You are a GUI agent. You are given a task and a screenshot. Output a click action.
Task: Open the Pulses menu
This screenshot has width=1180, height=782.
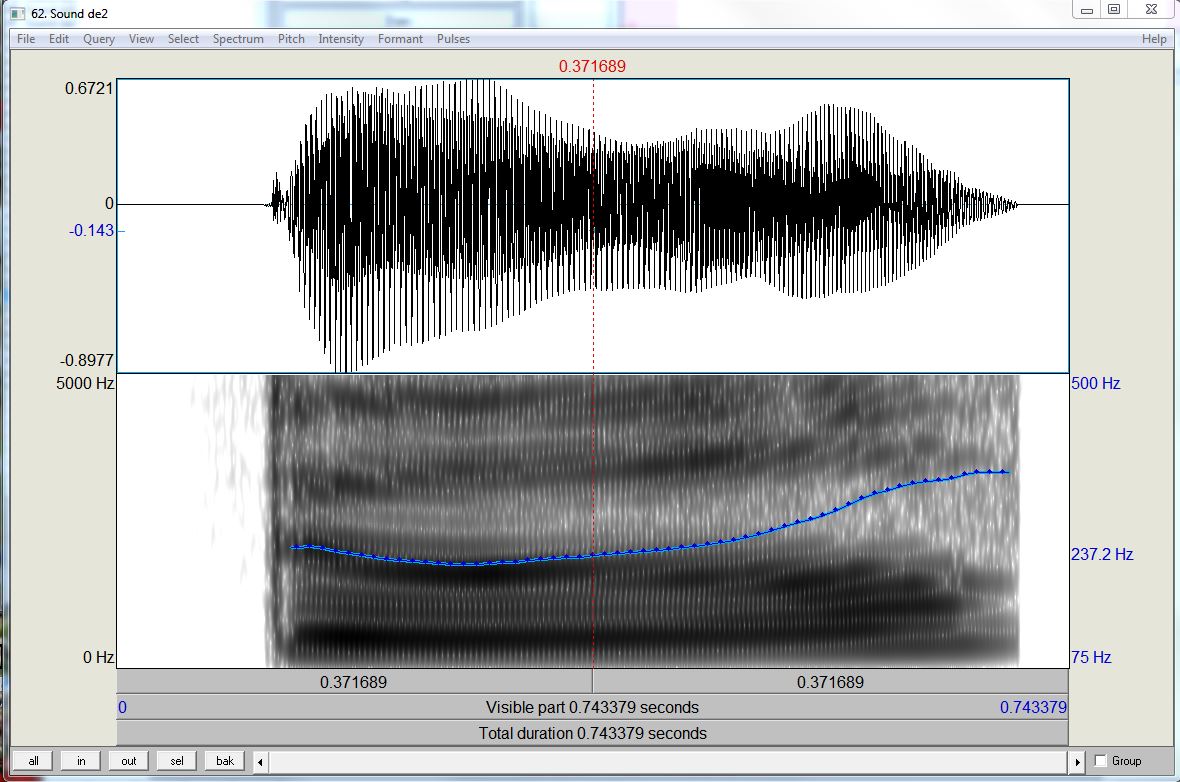point(453,39)
